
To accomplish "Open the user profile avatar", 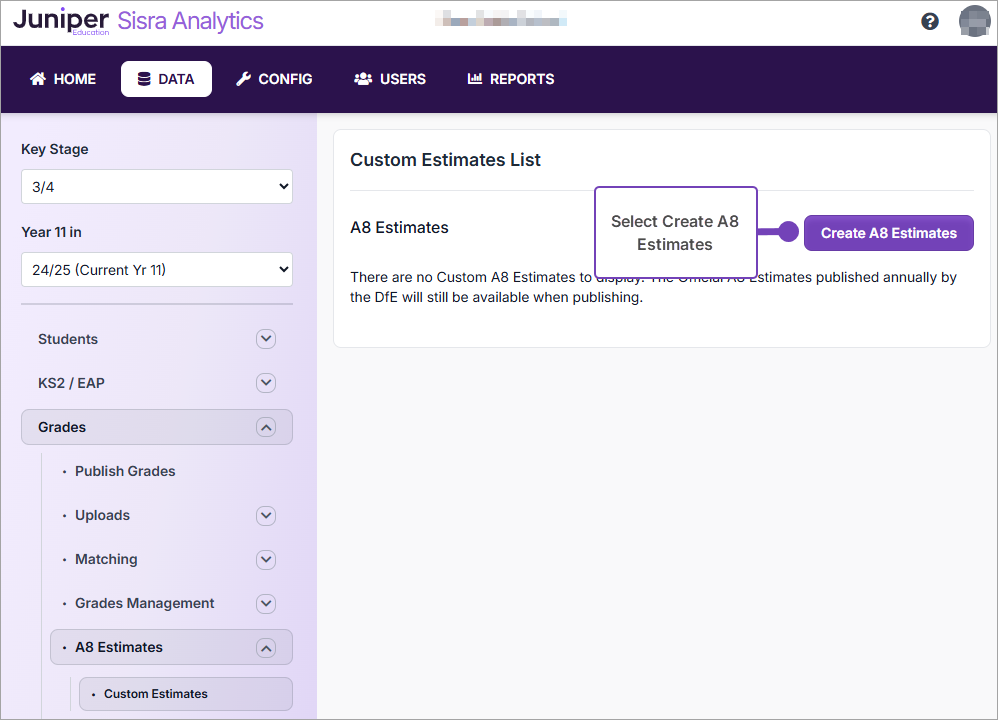I will 973,21.
